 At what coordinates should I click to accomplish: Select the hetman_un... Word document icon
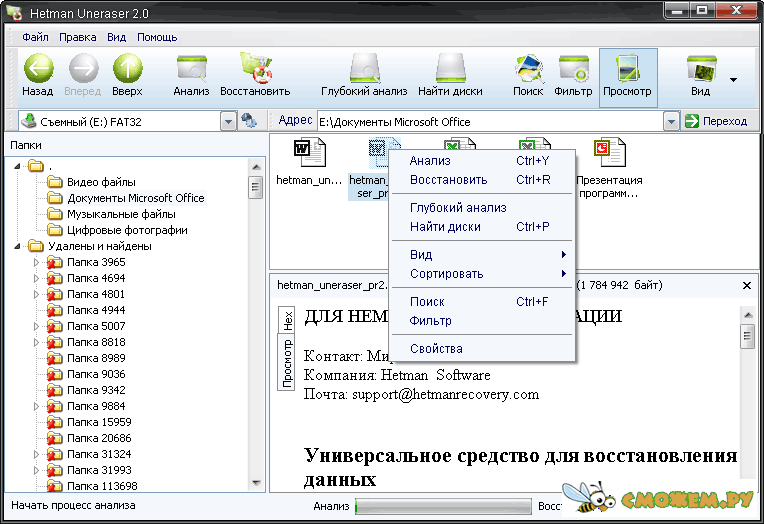point(310,153)
